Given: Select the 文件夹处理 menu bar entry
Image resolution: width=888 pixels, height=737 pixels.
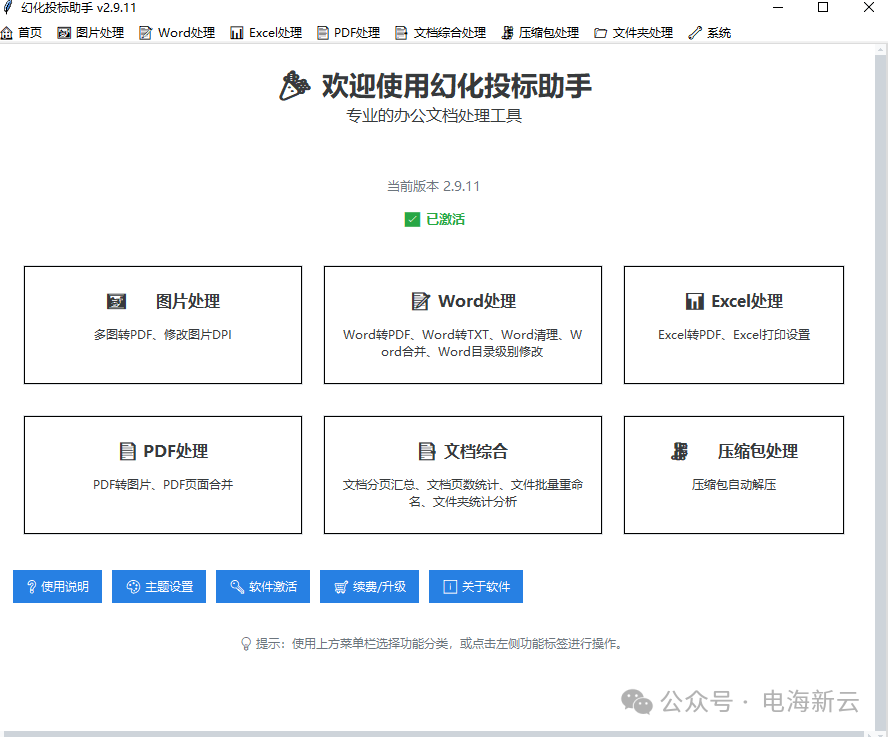Looking at the screenshot, I should 633,32.
